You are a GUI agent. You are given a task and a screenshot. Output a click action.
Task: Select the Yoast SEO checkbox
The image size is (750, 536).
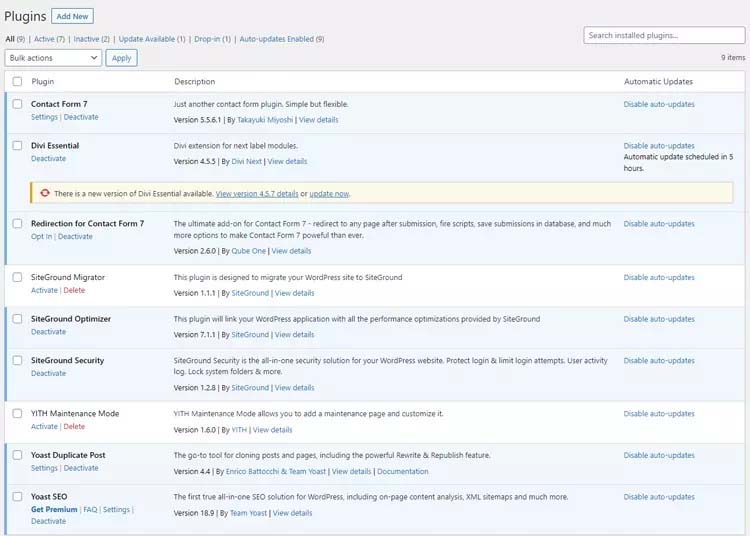point(17,496)
